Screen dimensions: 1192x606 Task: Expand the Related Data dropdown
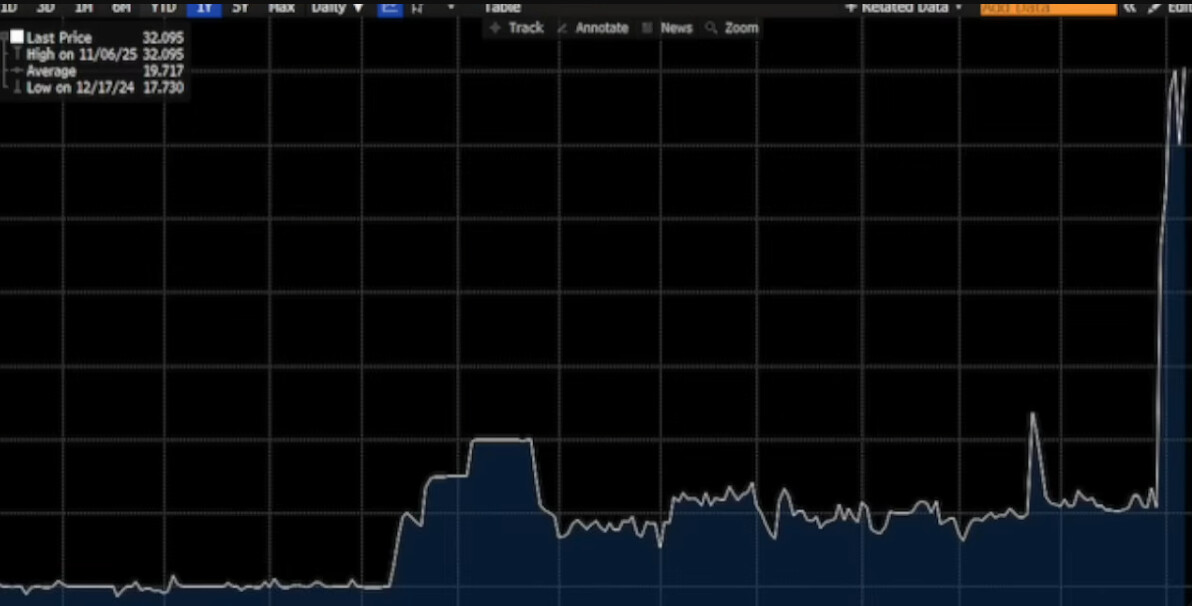point(904,7)
